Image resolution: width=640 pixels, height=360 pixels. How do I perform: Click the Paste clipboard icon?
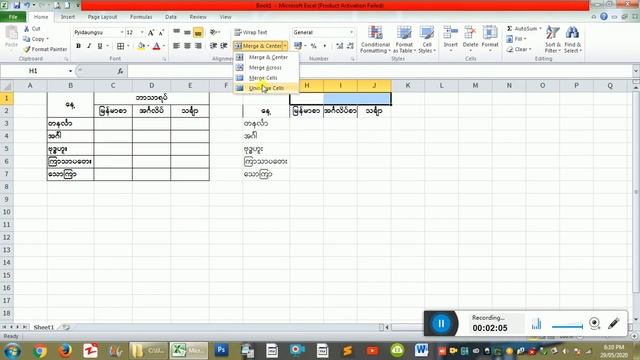pyautogui.click(x=11, y=33)
